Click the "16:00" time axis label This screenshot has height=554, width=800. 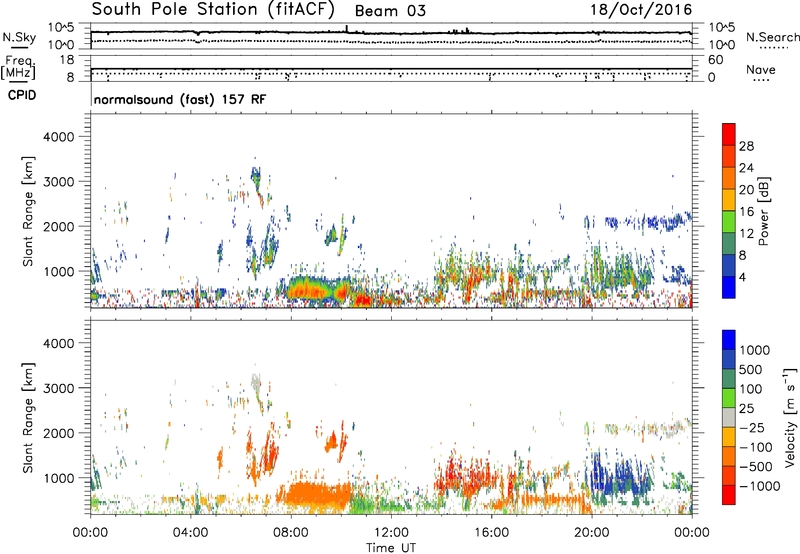coord(491,533)
